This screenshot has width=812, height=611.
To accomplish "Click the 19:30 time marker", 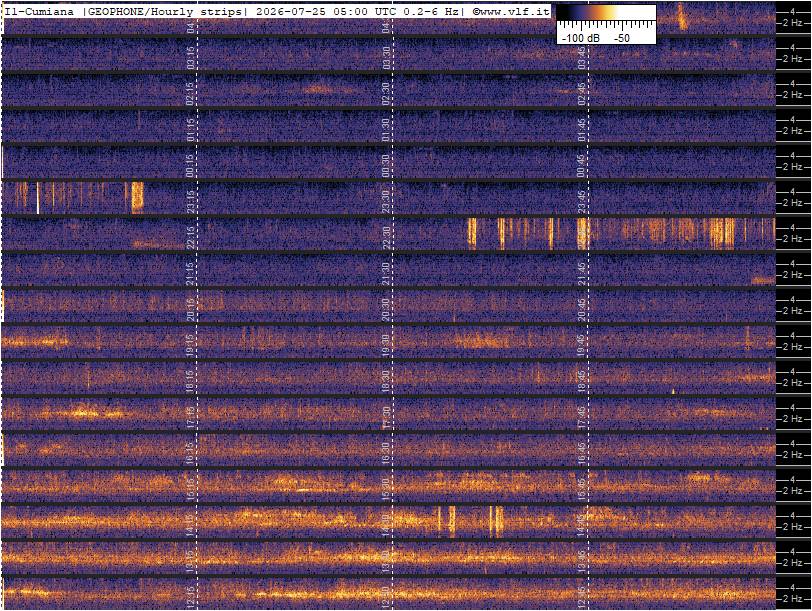I will 385,345.
